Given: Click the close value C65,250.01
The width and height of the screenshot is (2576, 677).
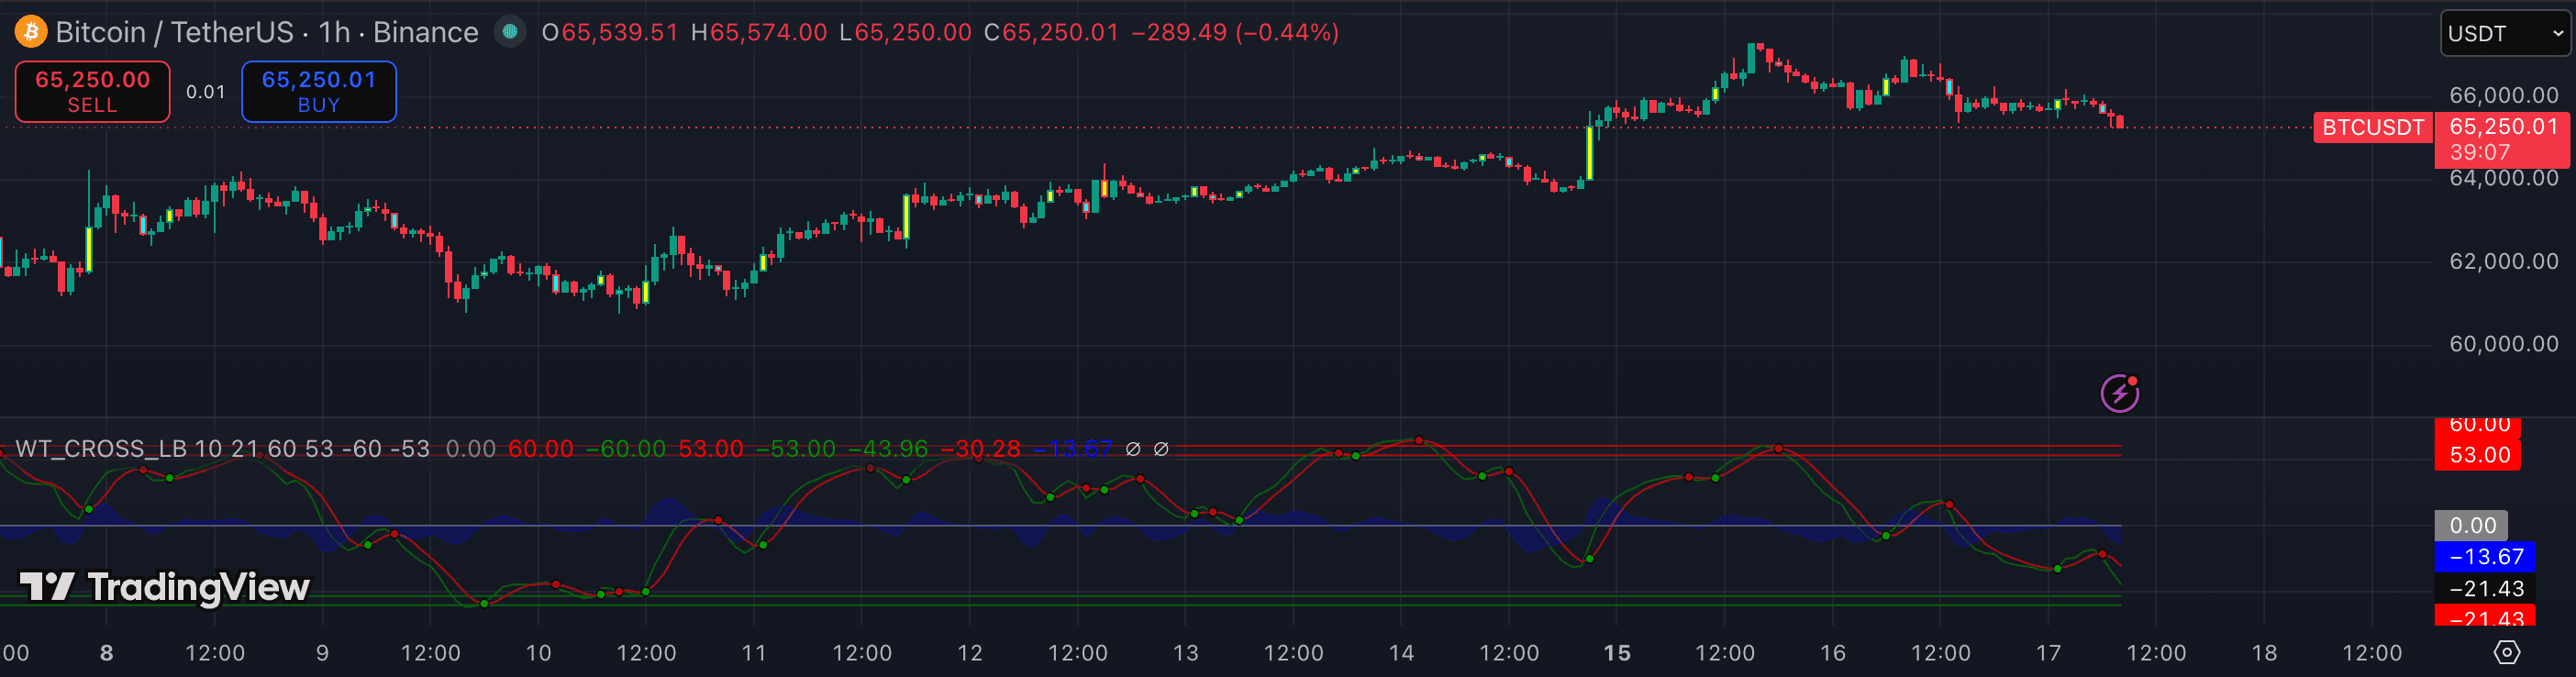Looking at the screenshot, I should (x=1051, y=32).
